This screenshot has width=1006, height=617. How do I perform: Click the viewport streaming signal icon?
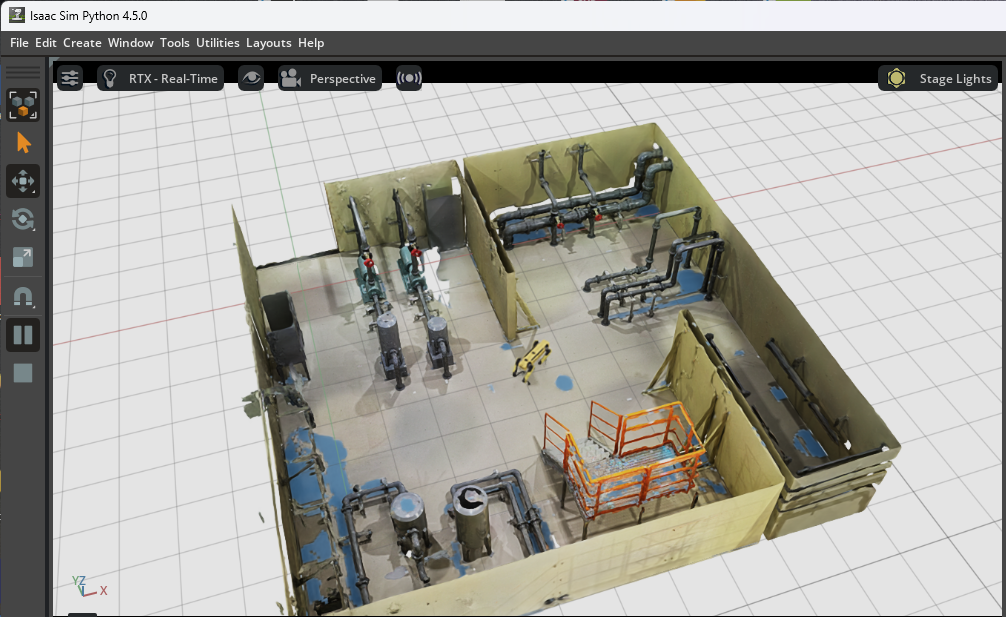click(409, 78)
